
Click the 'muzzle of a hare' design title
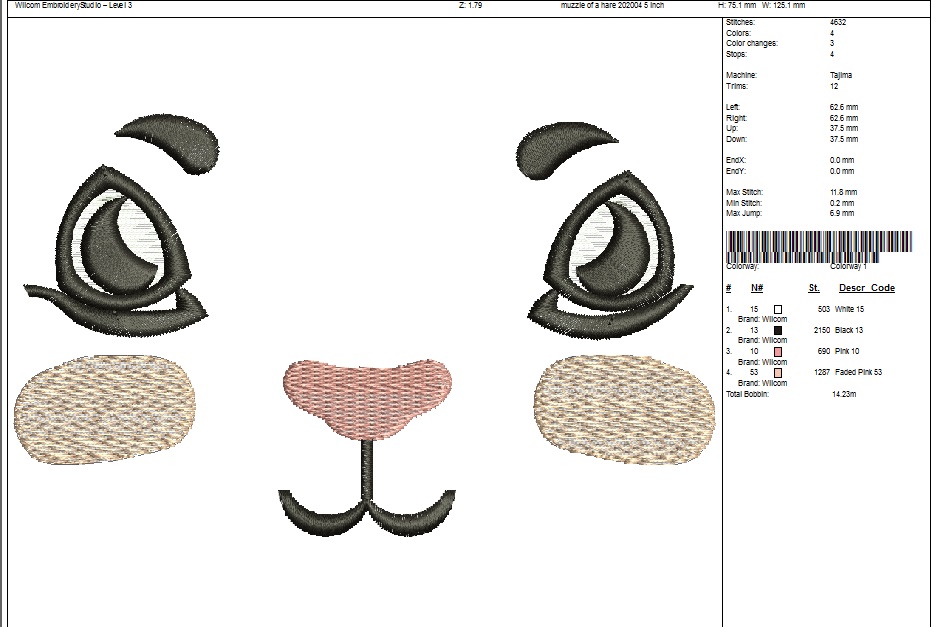click(x=612, y=5)
